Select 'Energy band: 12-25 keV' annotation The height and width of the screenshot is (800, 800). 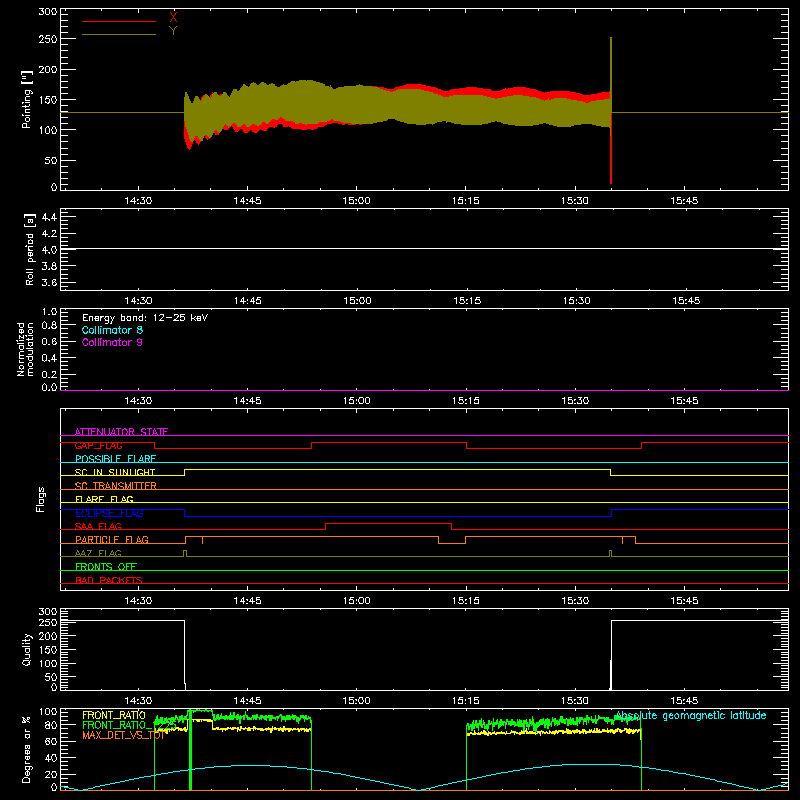point(145,318)
